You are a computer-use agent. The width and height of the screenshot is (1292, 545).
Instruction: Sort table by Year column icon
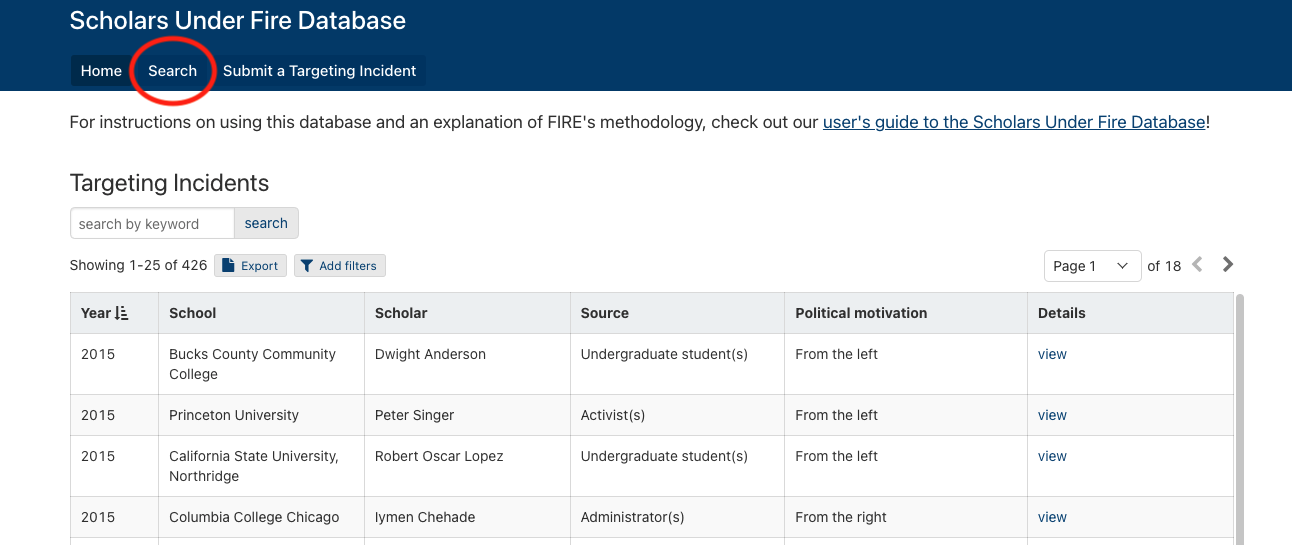[x=122, y=313]
